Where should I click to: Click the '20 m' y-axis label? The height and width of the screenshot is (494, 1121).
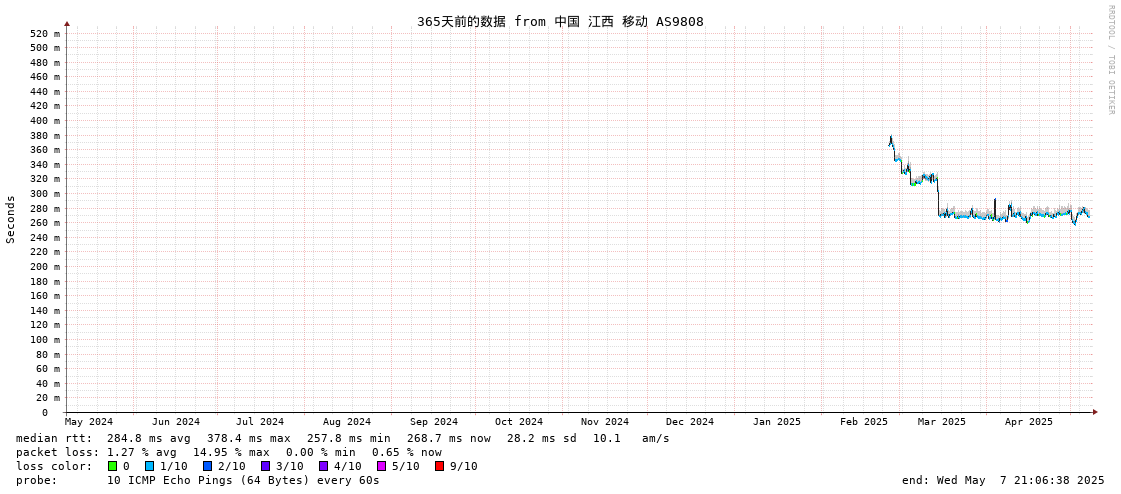coord(49,397)
